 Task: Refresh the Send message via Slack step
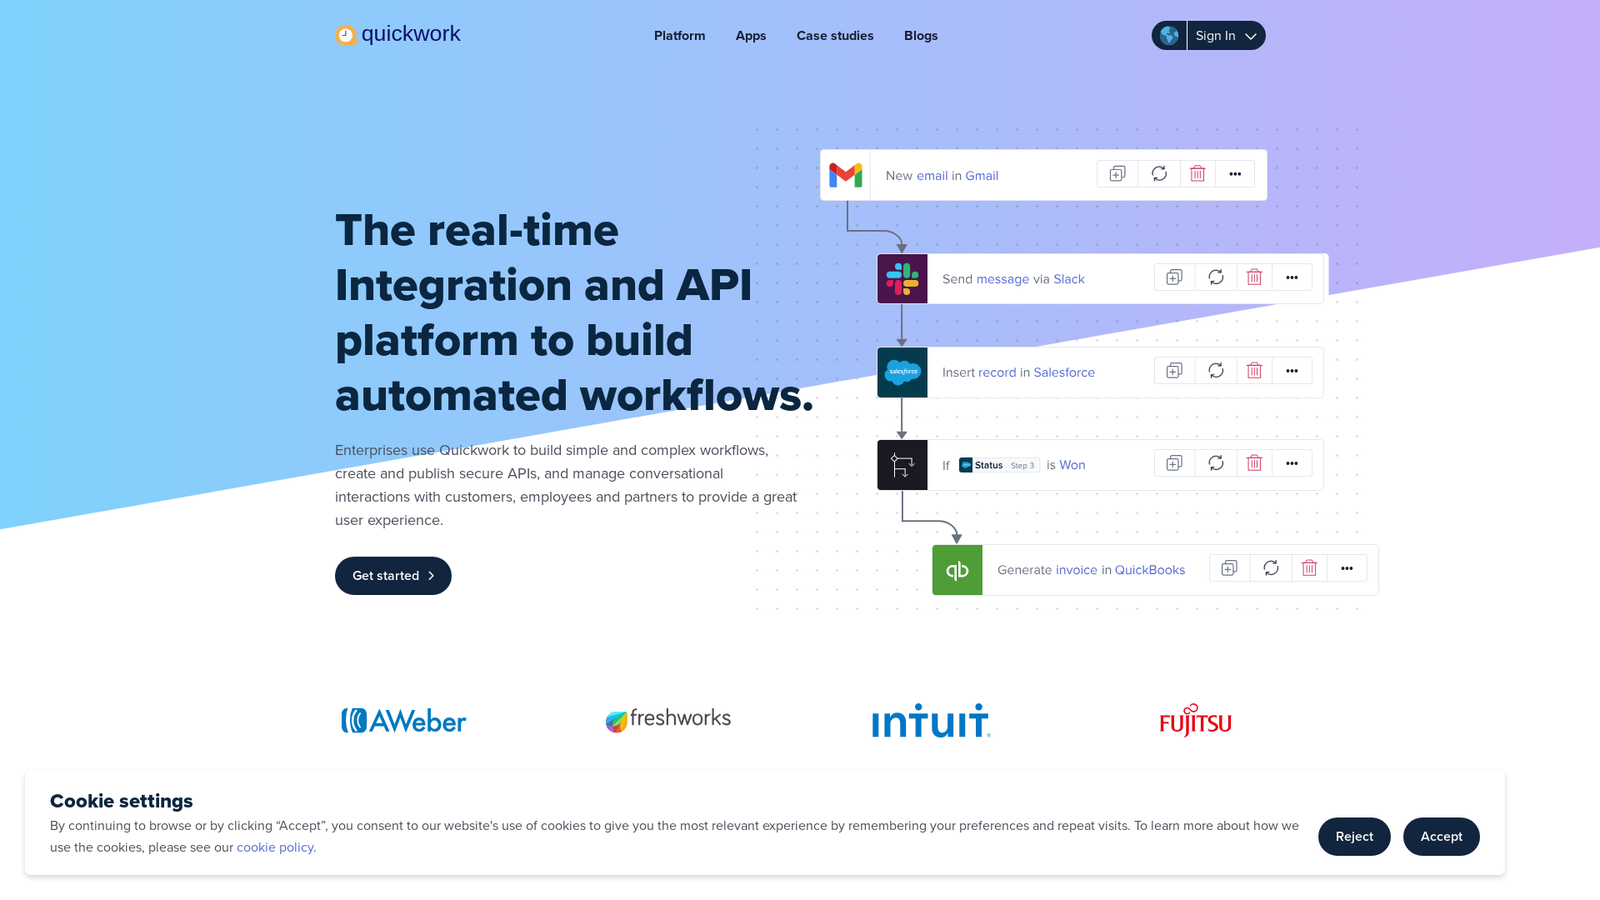[1216, 277]
